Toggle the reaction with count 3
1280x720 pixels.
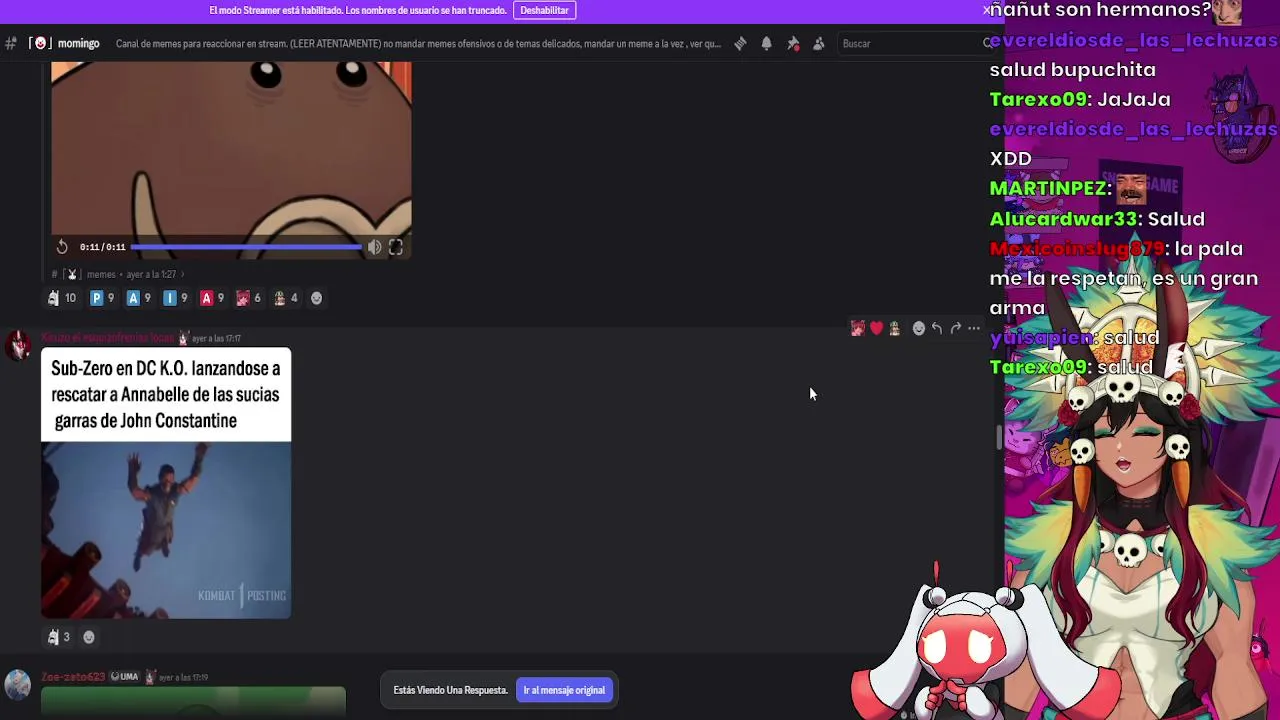coord(58,637)
